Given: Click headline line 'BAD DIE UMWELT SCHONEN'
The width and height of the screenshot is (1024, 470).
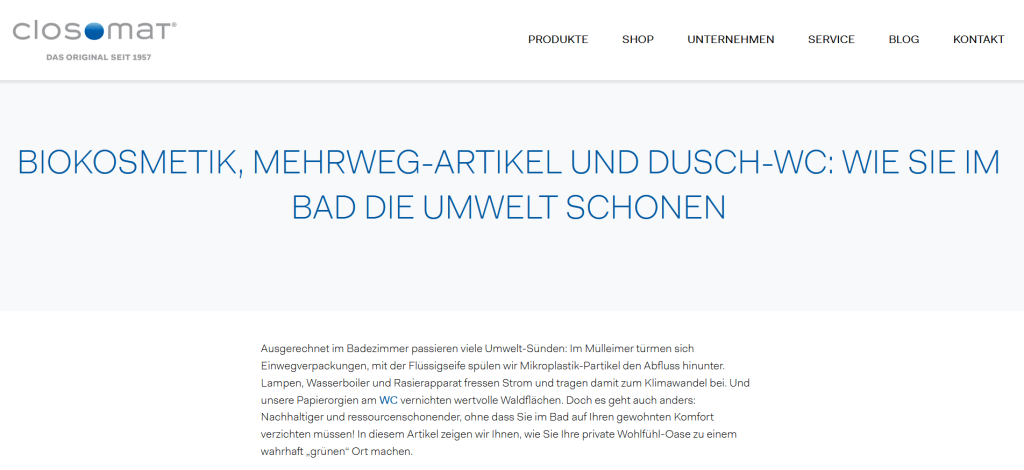Looking at the screenshot, I should 509,208.
